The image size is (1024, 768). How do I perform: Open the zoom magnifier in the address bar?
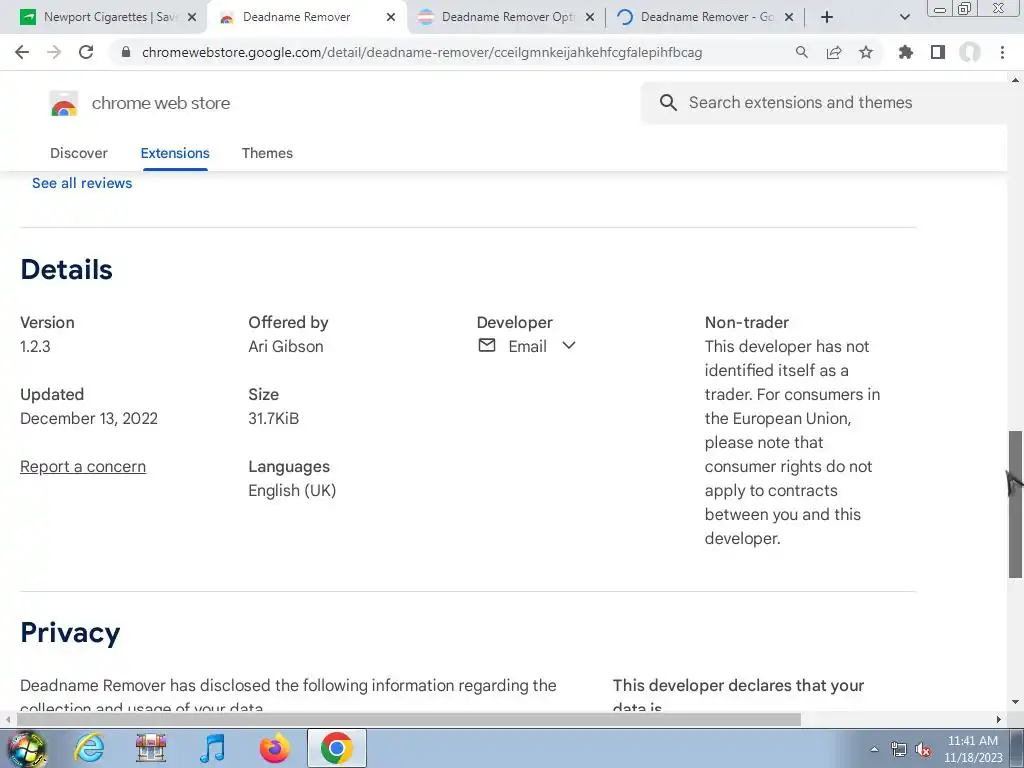click(801, 52)
